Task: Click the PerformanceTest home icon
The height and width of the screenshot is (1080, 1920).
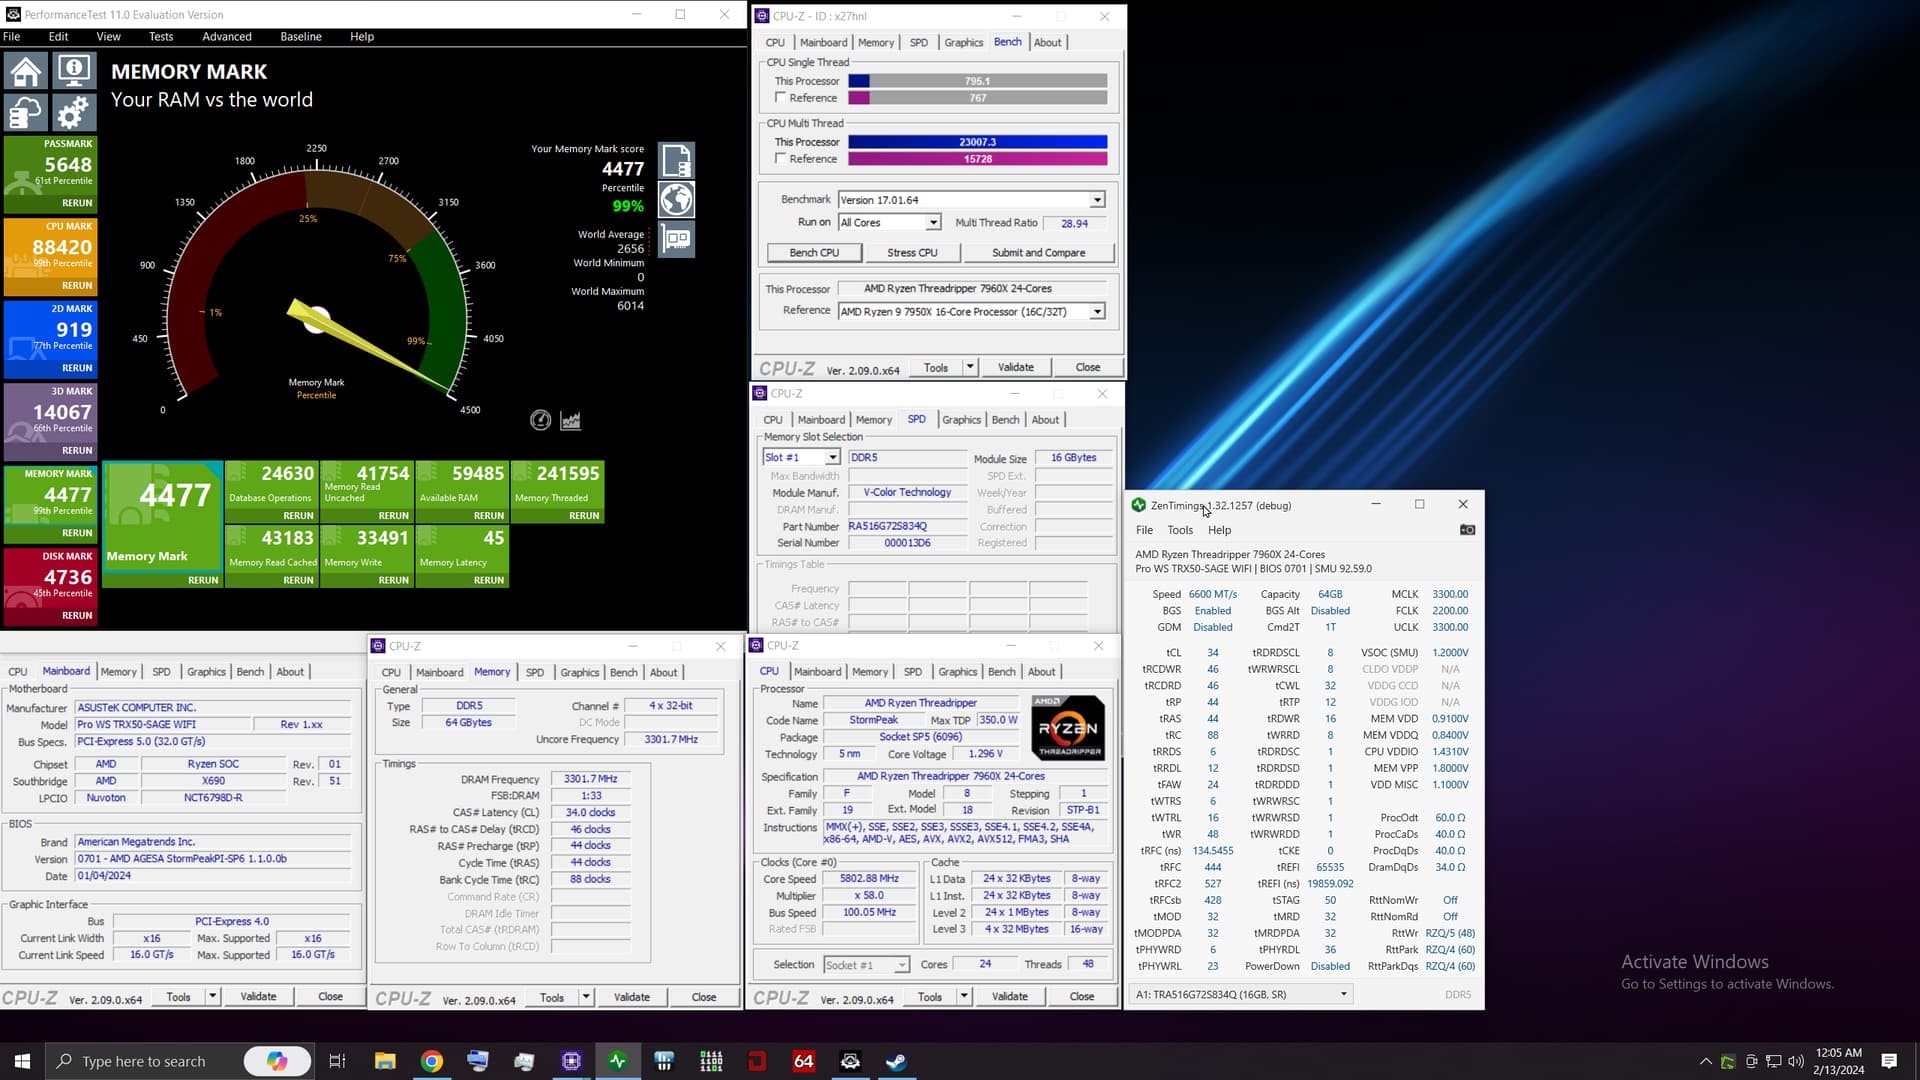Action: pyautogui.click(x=26, y=72)
